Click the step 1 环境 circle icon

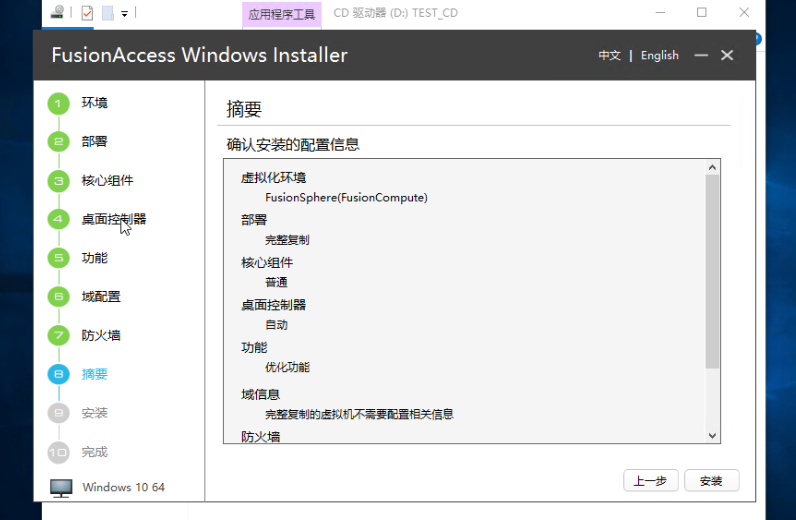click(x=59, y=103)
